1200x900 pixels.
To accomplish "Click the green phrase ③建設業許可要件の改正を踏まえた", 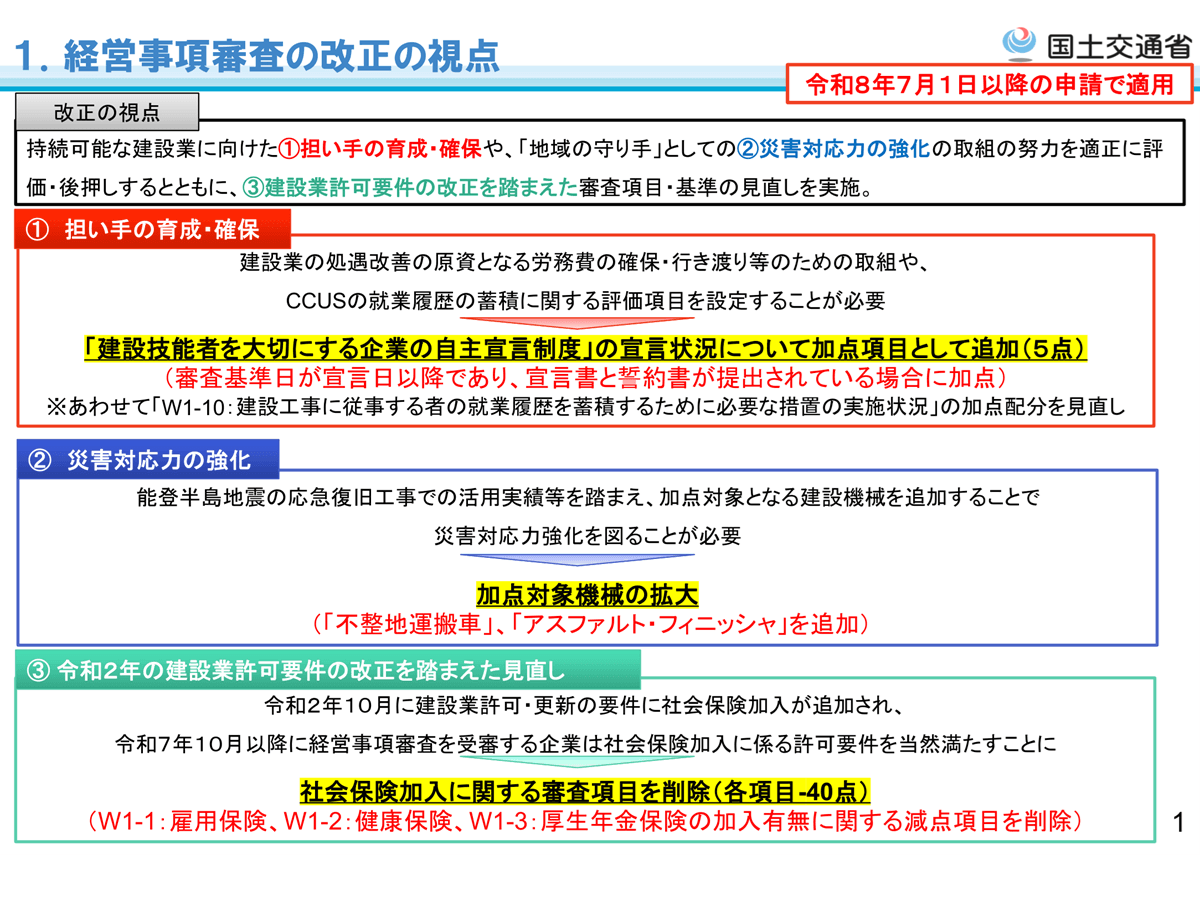I will (x=410, y=188).
